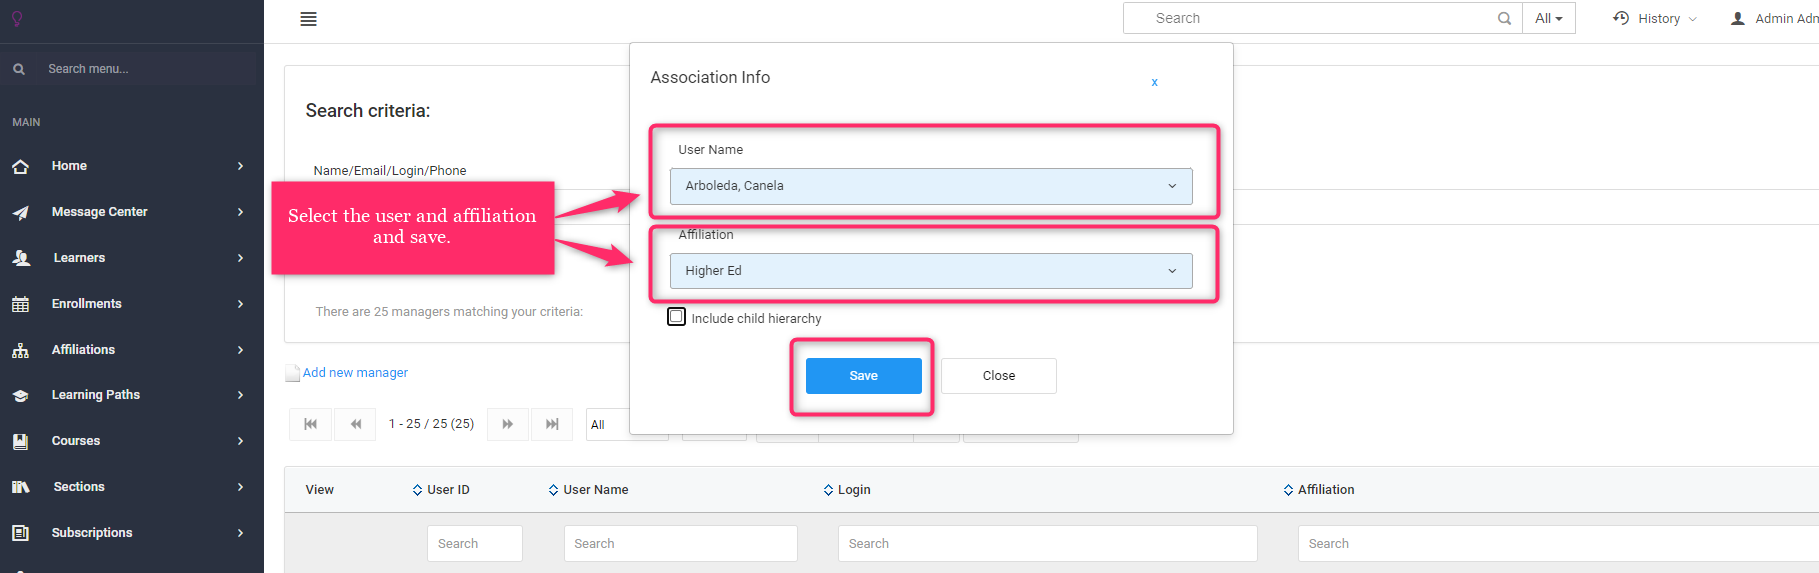Open the All search filter dropdown

(x=1548, y=18)
